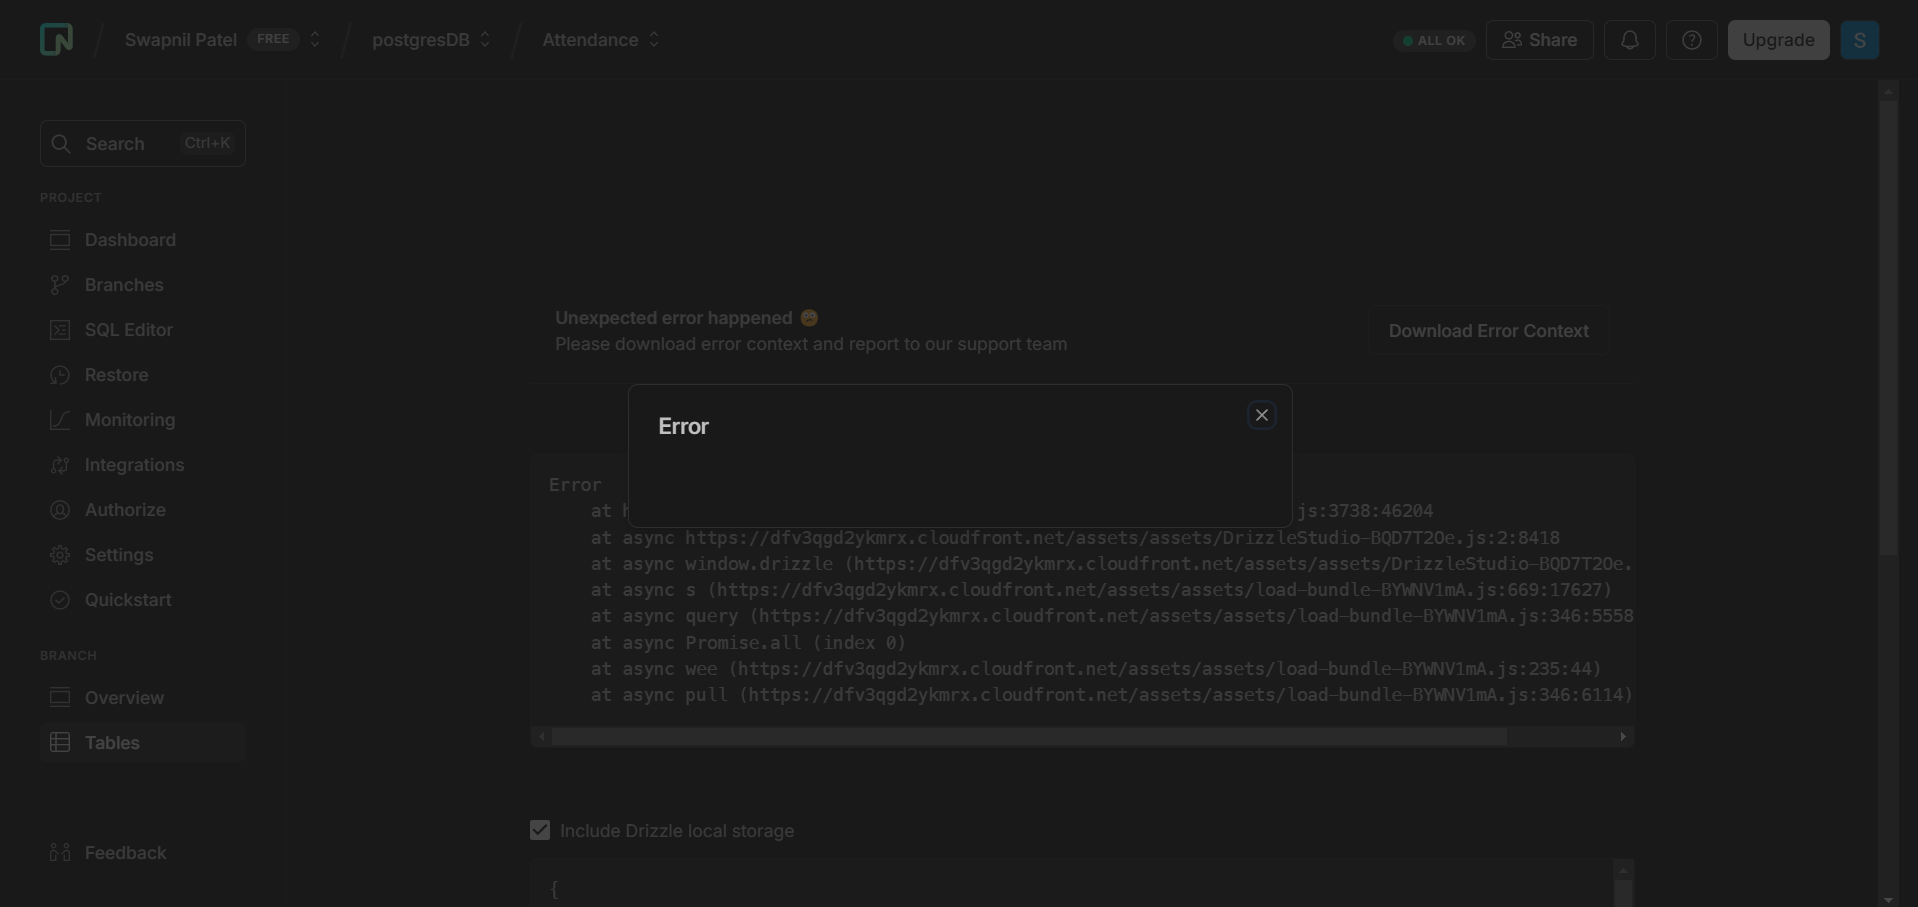1918x907 pixels.
Task: Click the Branches icon
Action: pos(60,285)
